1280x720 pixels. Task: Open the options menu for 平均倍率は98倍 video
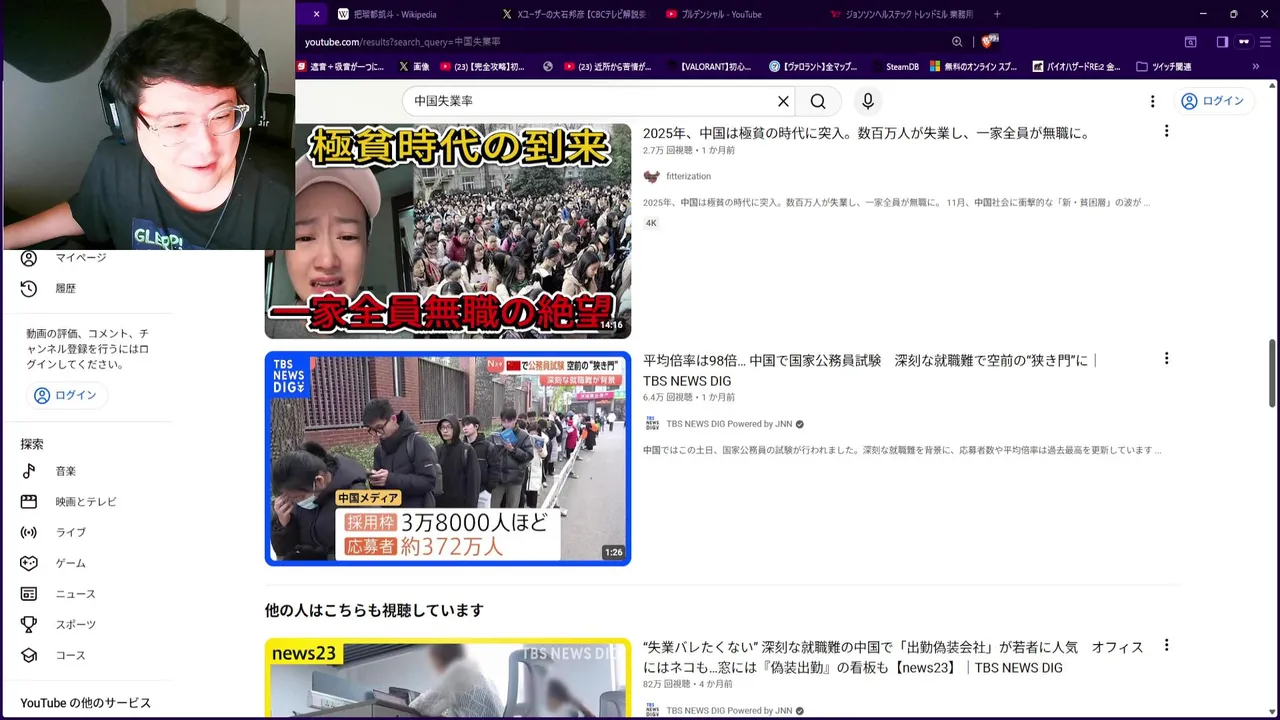click(x=1166, y=358)
